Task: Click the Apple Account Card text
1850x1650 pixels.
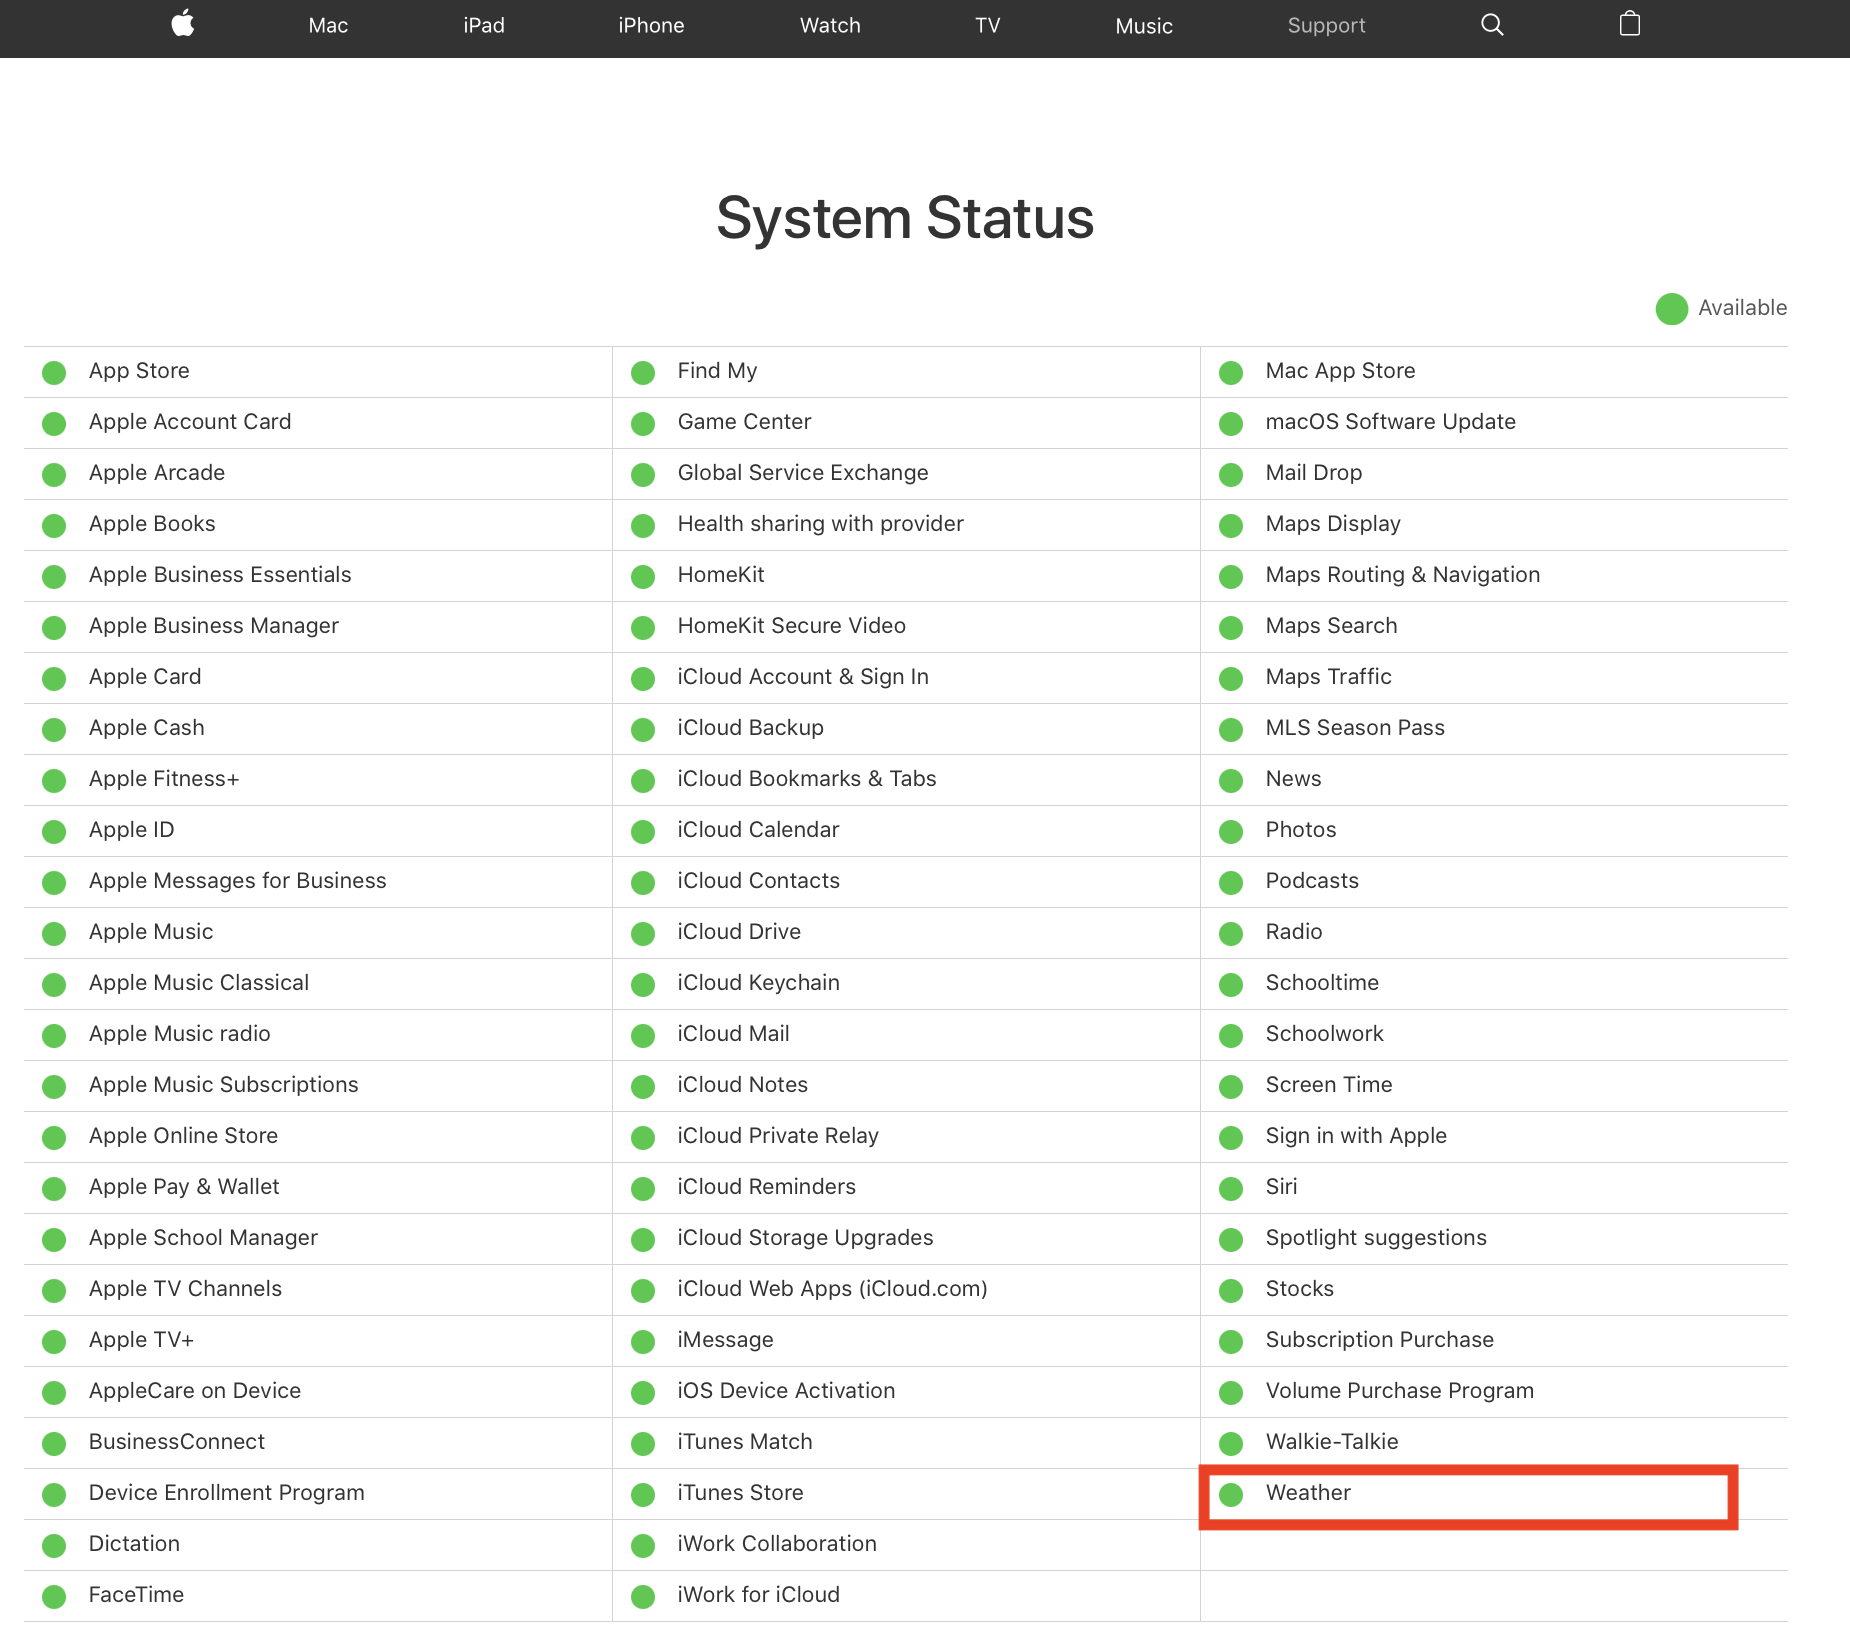Action: (190, 422)
